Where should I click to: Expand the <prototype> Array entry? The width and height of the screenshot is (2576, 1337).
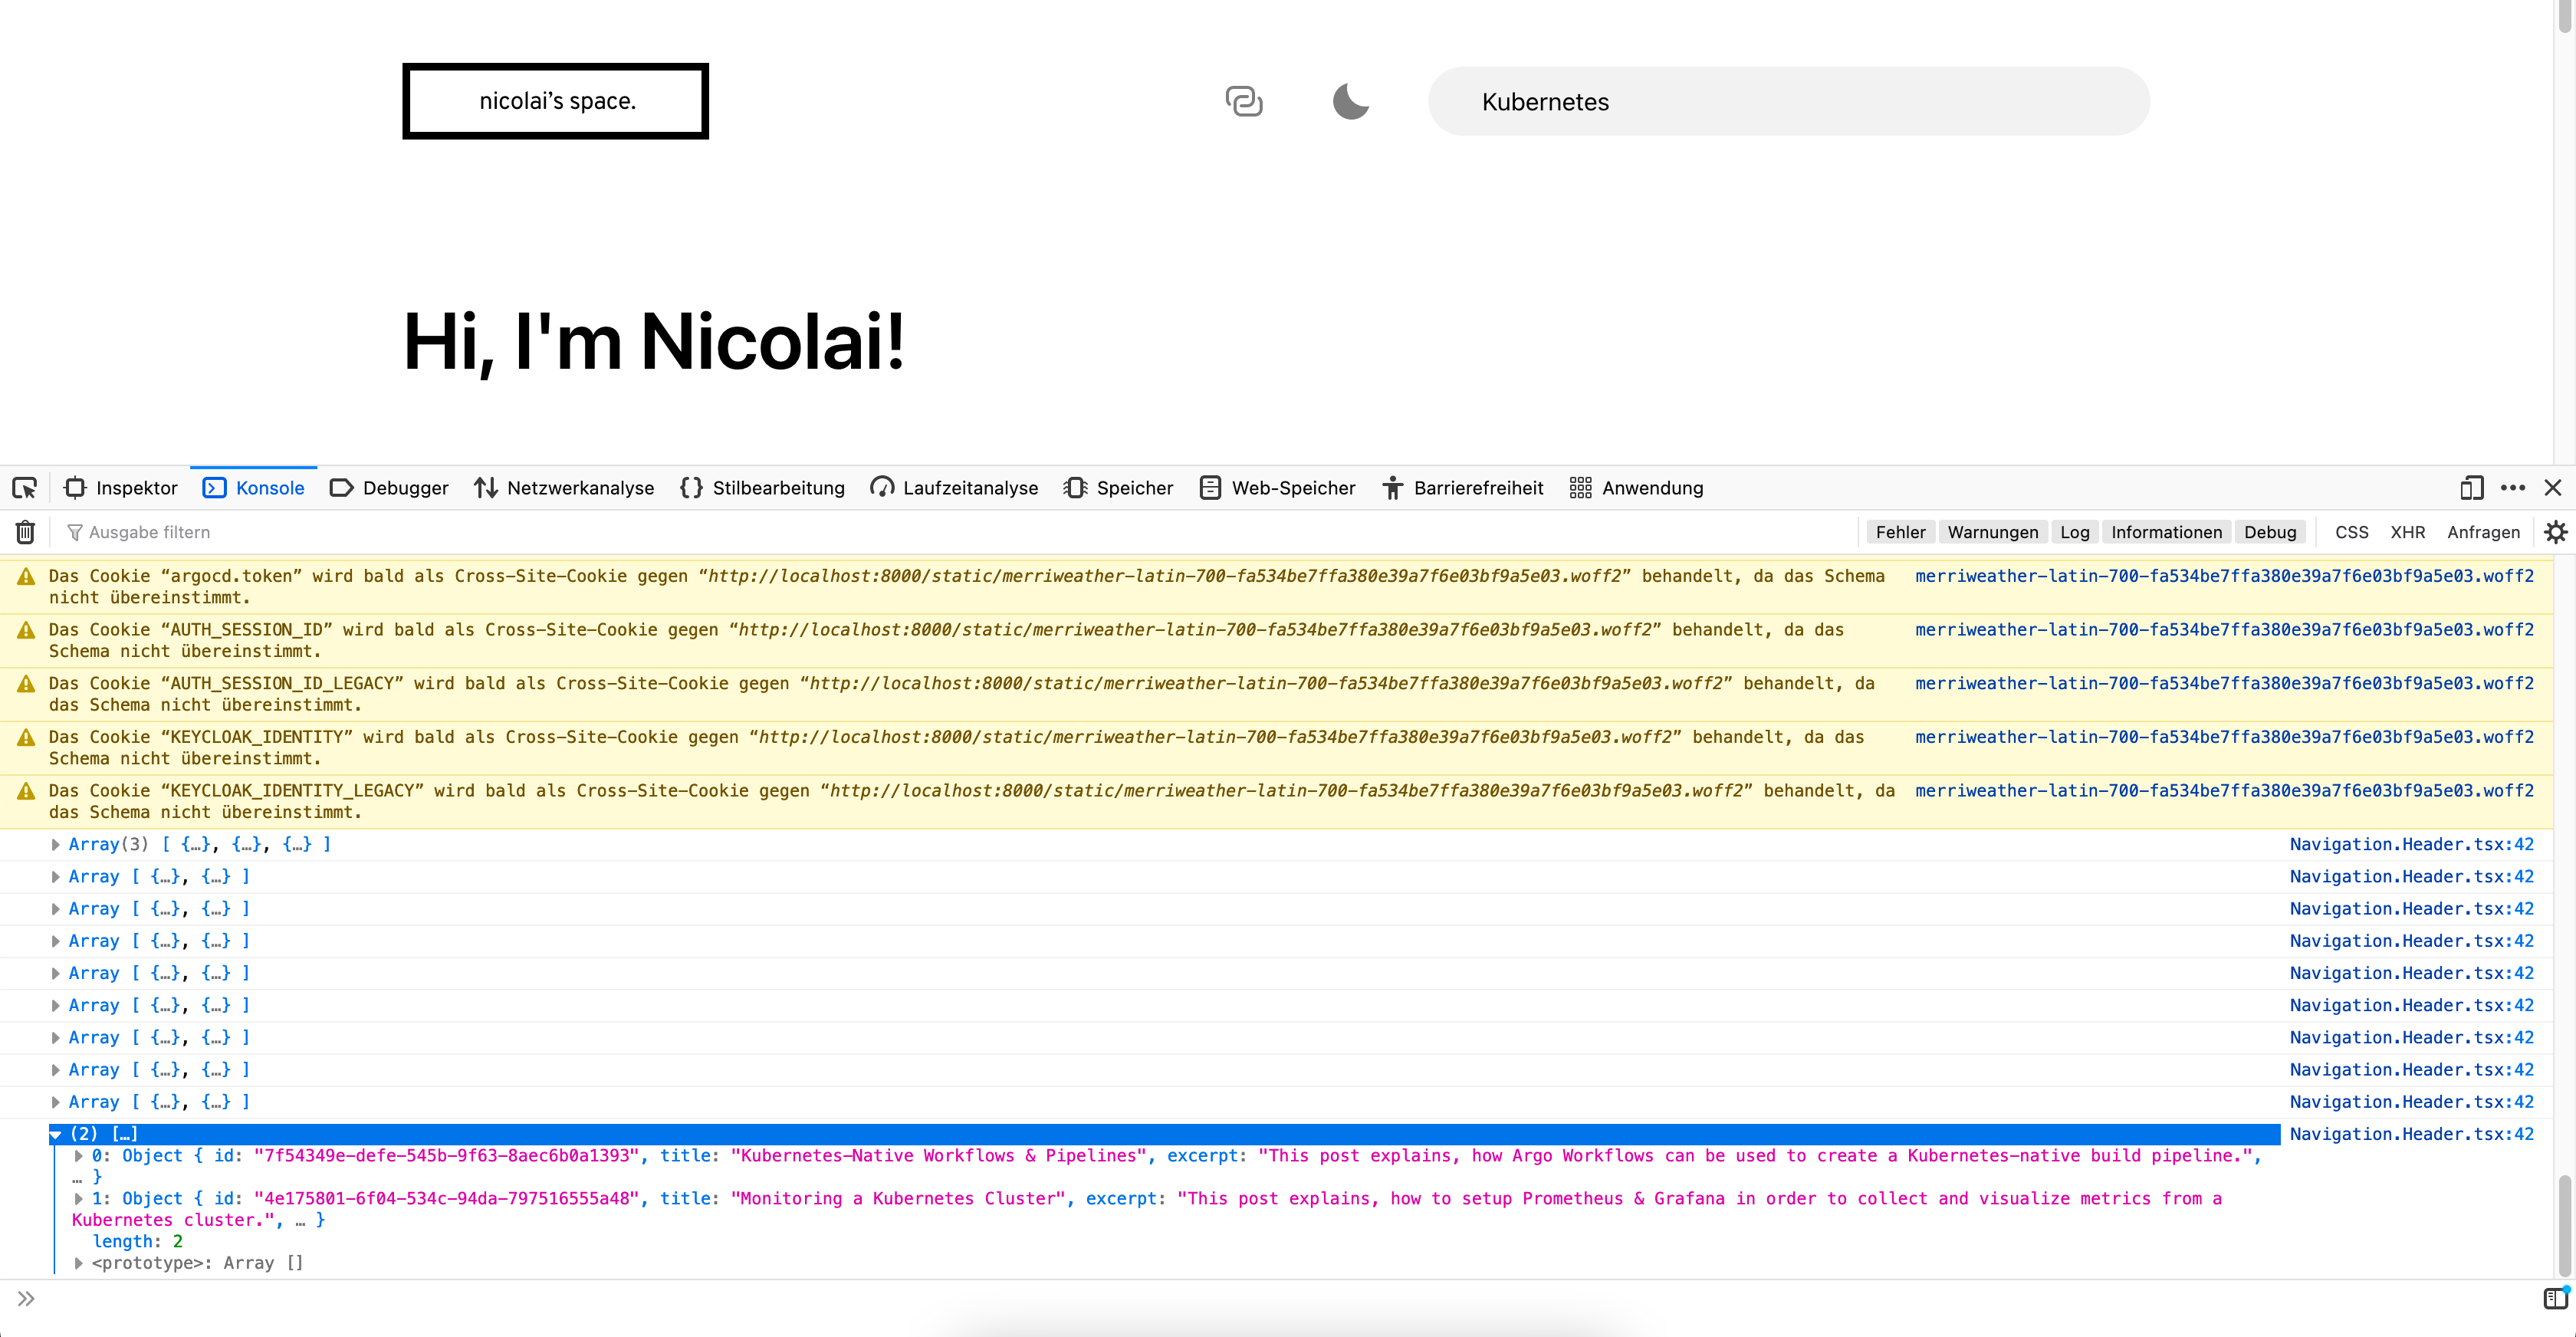tap(79, 1263)
